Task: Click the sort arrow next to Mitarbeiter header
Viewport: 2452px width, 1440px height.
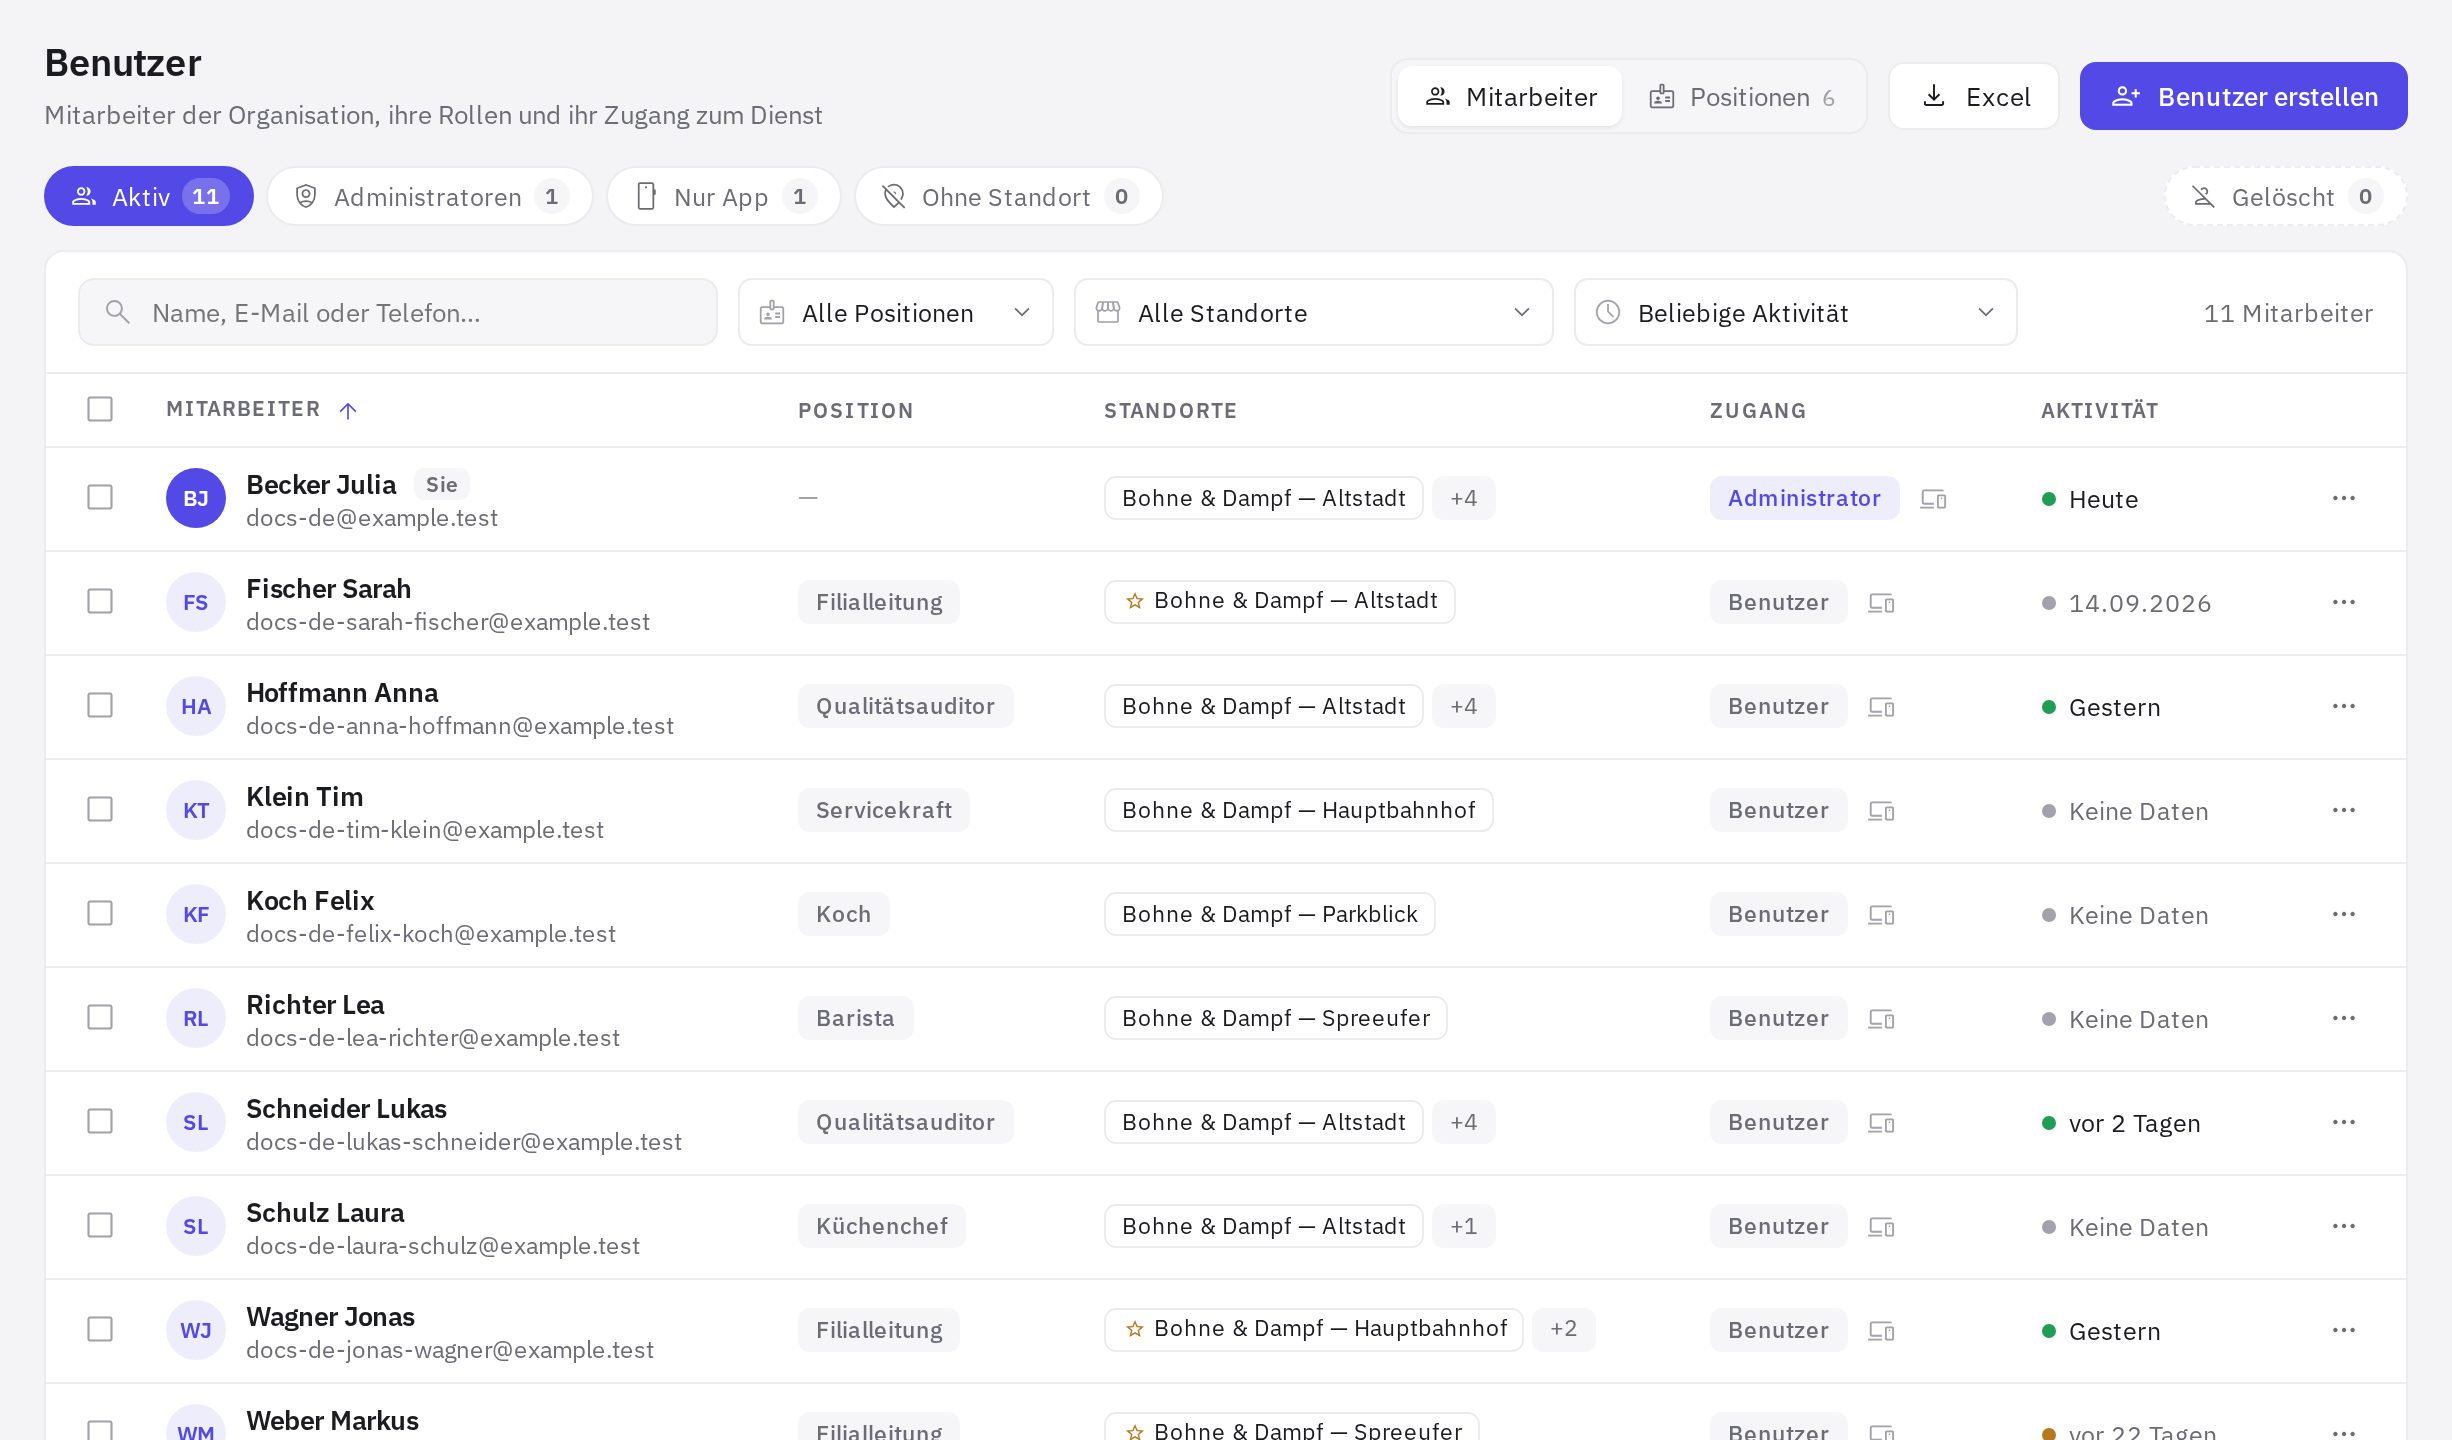Action: (348, 410)
